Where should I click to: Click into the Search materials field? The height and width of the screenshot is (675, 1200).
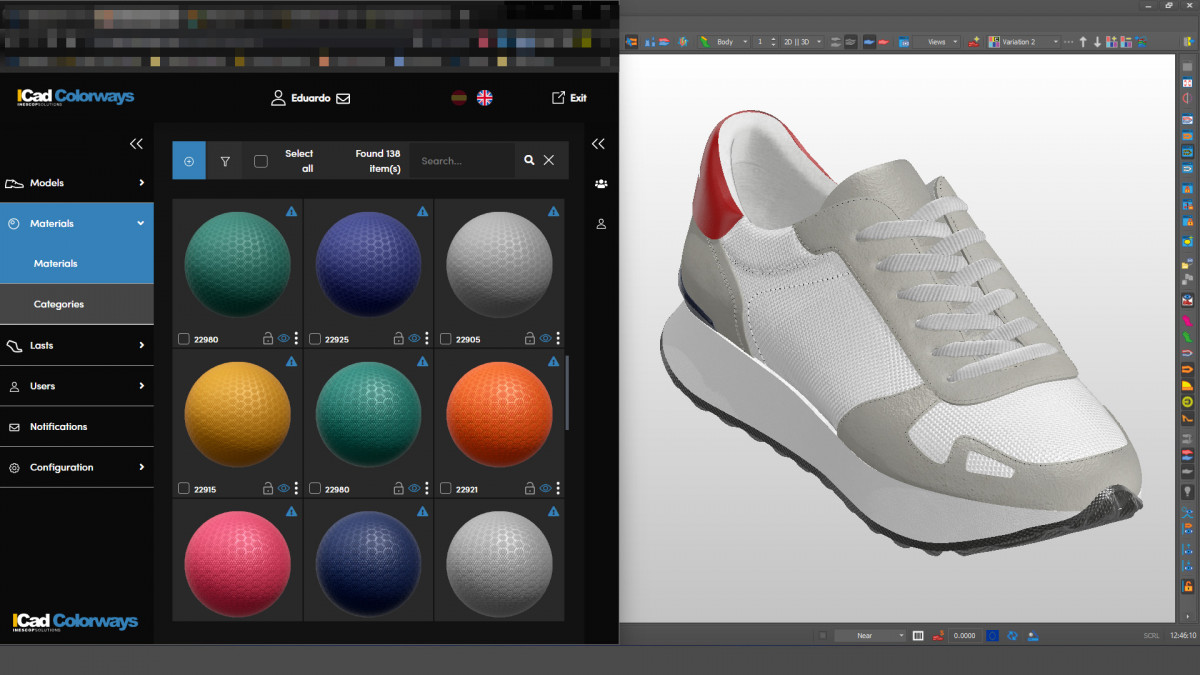(462, 161)
